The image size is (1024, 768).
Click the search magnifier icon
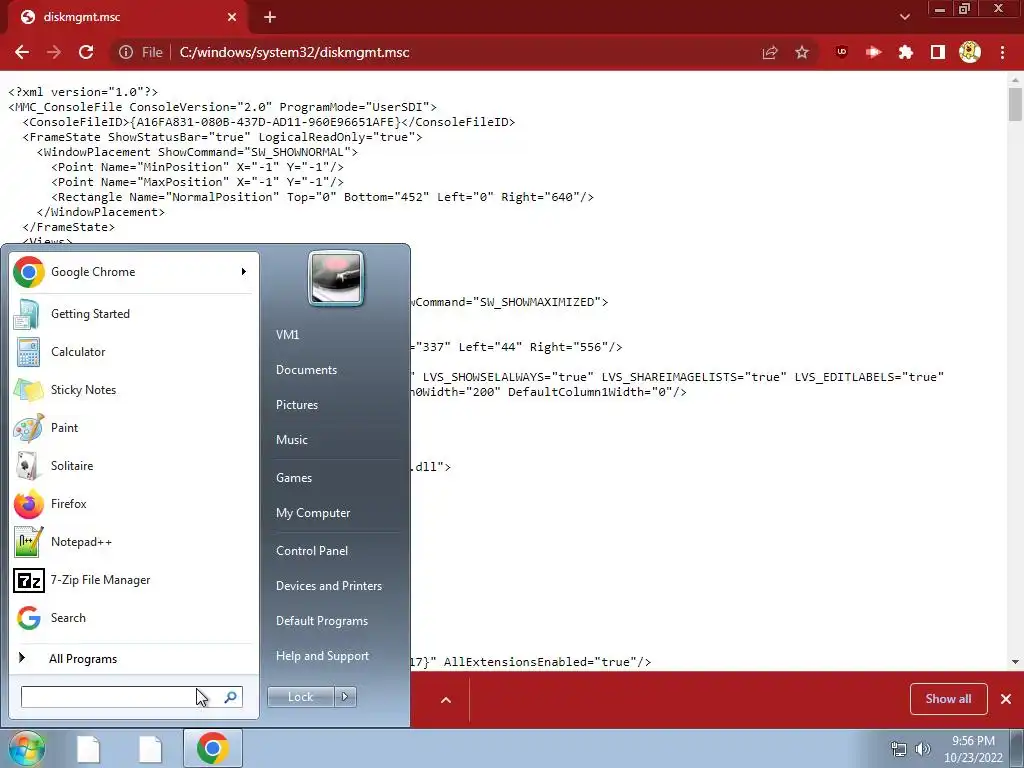231,697
